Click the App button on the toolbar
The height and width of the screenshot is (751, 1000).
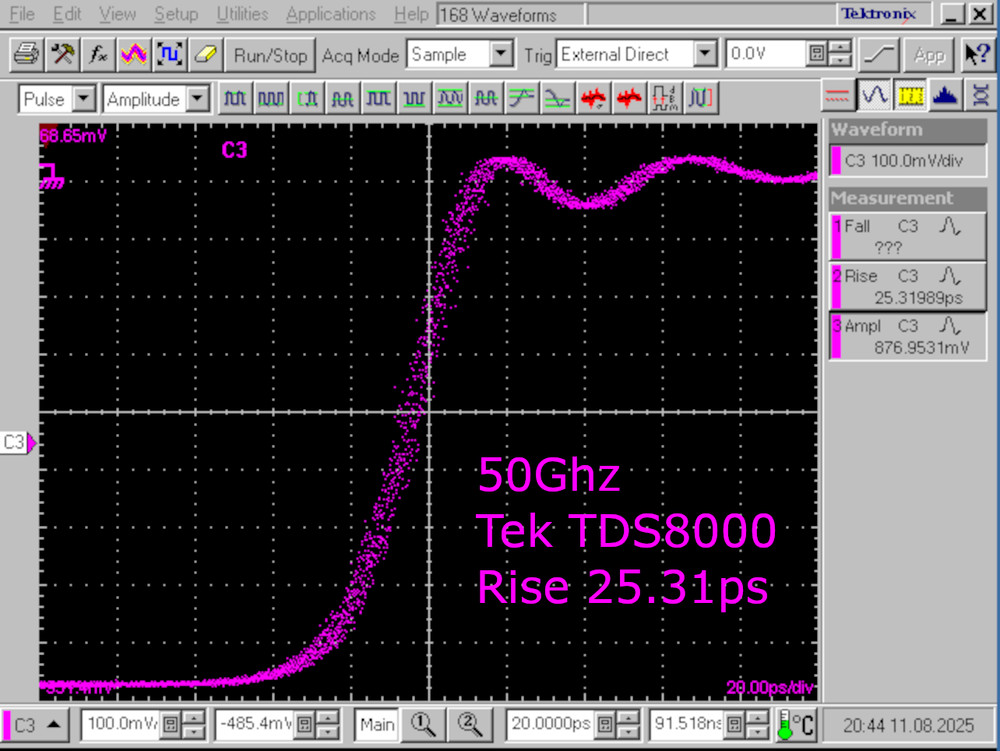point(928,55)
